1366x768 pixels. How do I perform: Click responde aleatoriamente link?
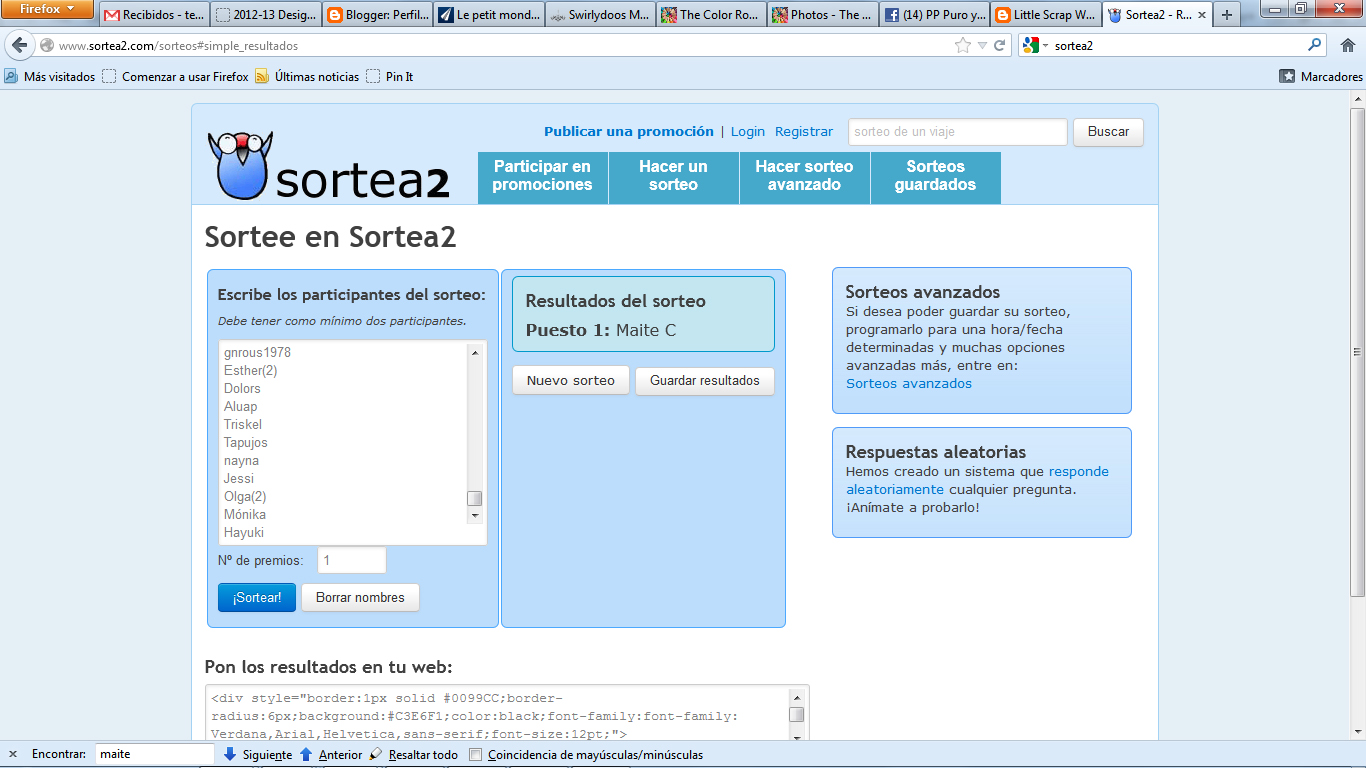(977, 480)
